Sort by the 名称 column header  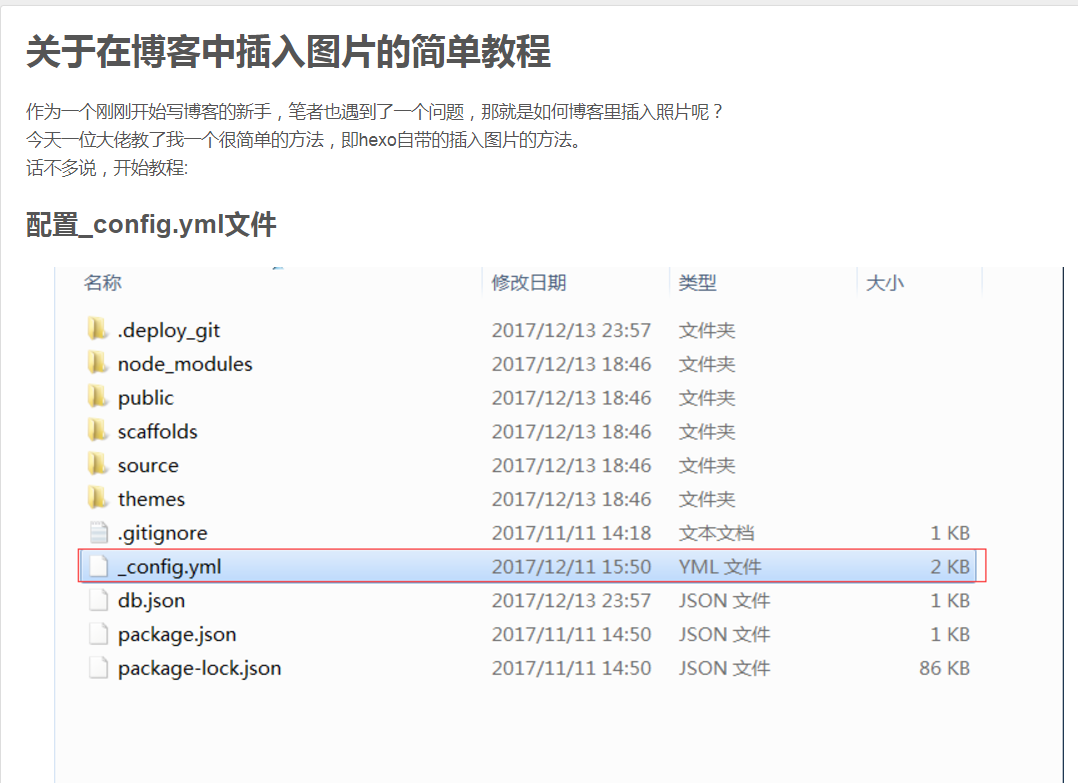(102, 283)
